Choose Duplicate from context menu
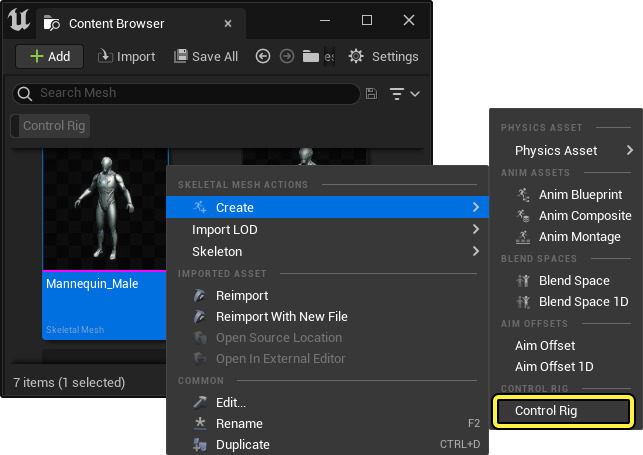Viewport: 643px width, 455px height. 327,444
